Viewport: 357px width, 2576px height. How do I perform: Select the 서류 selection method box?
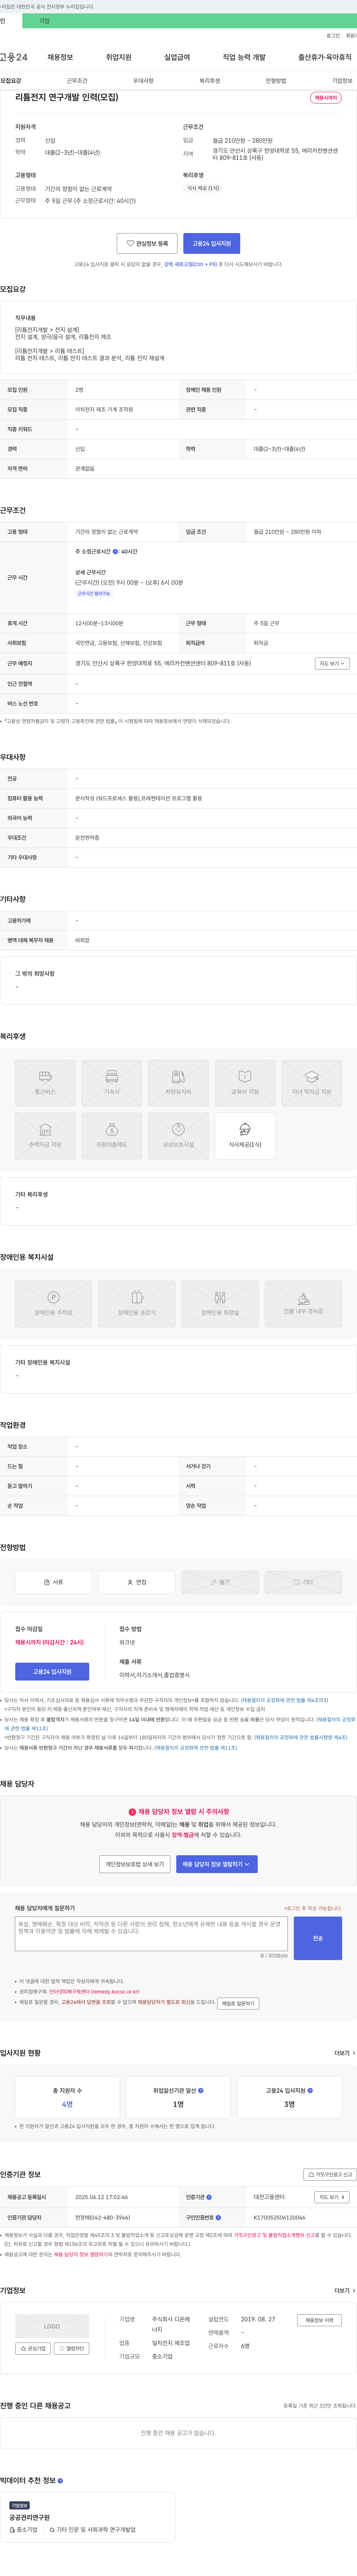coord(53,1582)
